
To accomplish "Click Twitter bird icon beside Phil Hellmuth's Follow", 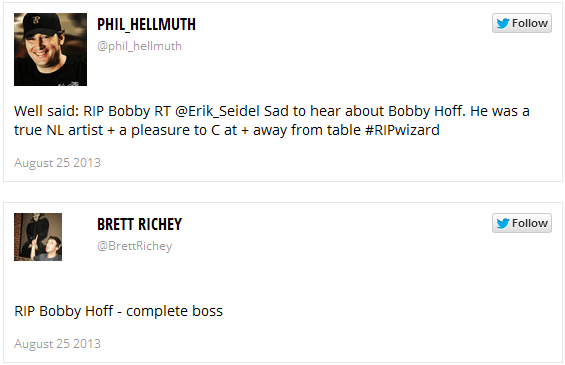I will click(503, 23).
